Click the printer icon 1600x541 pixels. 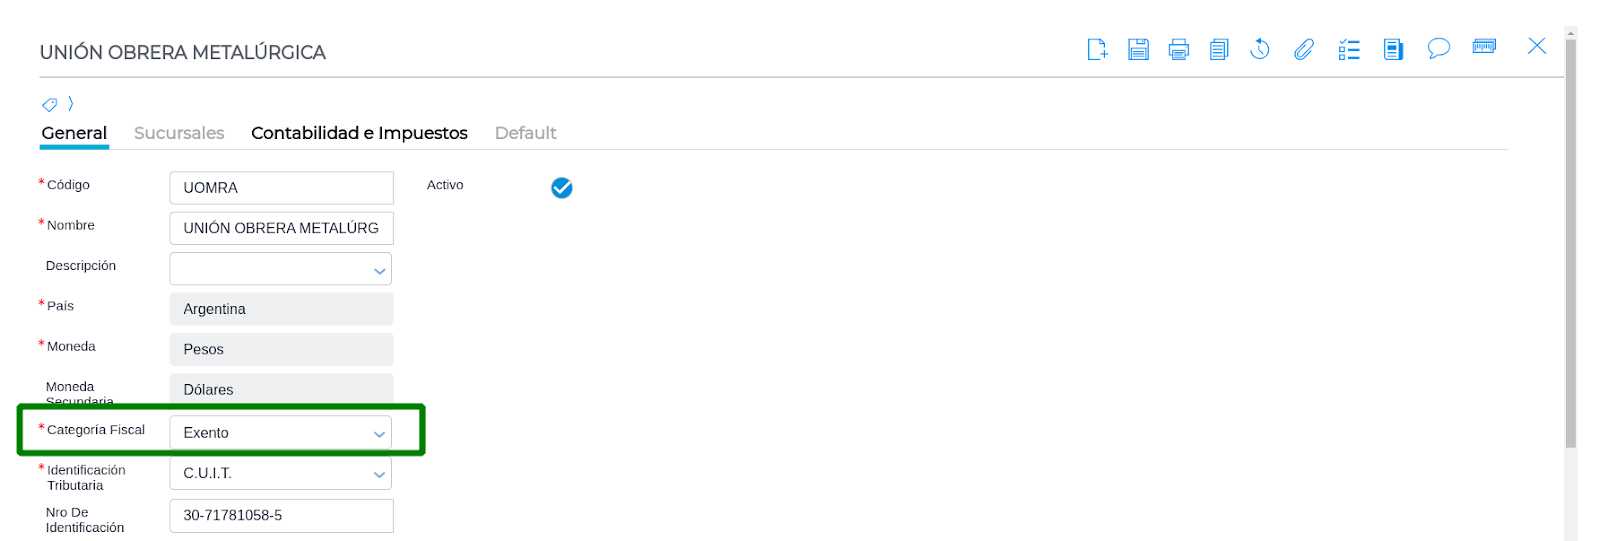[1179, 49]
